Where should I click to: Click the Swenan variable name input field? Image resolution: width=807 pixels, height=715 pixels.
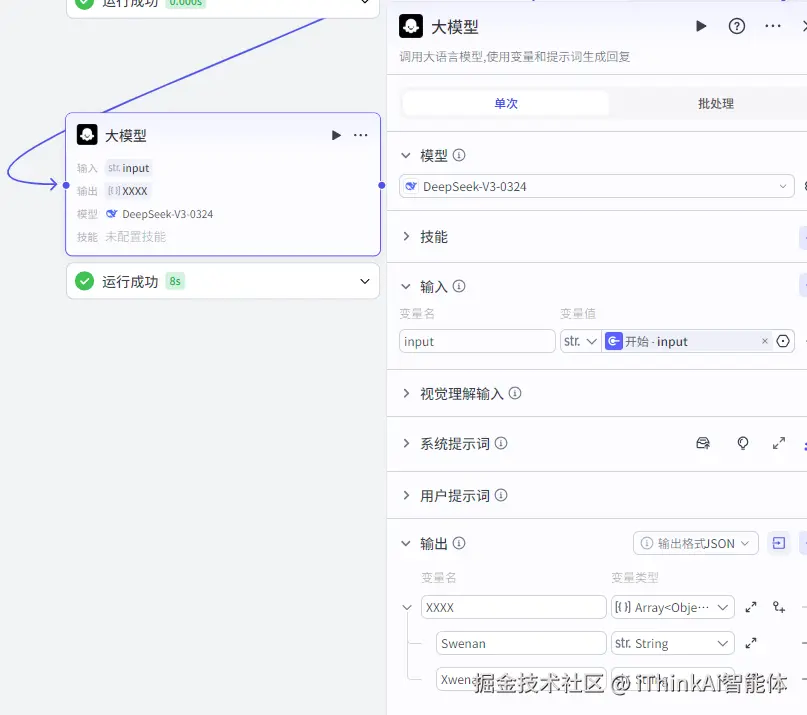tap(520, 642)
